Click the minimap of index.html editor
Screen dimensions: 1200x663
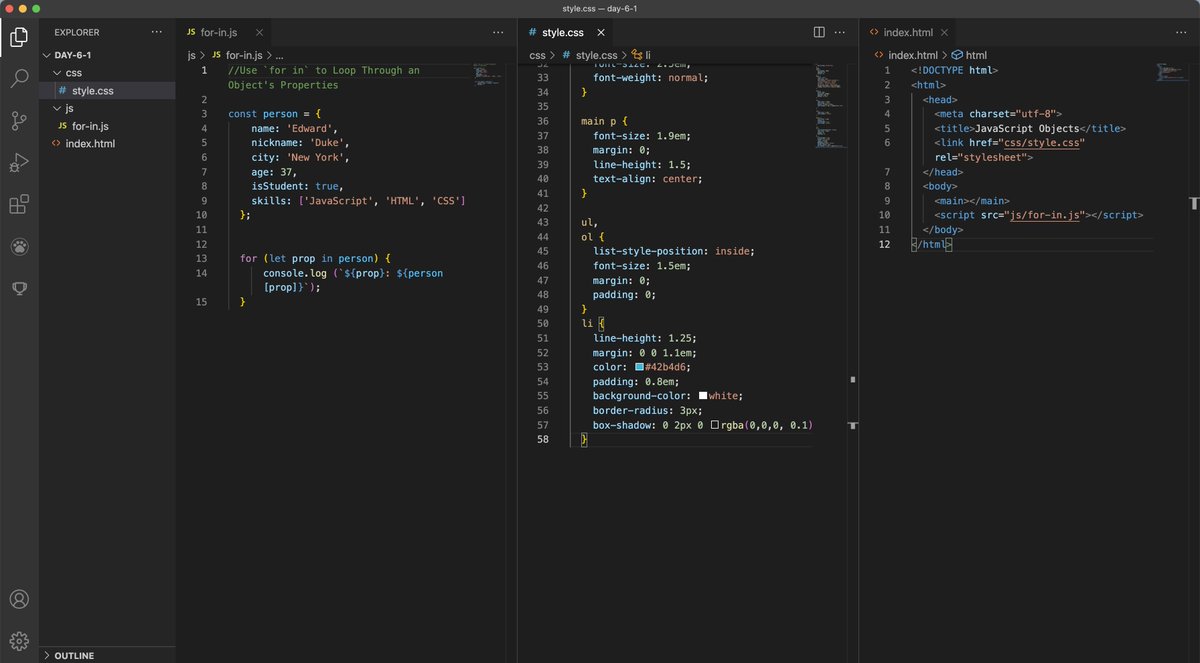coord(1170,72)
